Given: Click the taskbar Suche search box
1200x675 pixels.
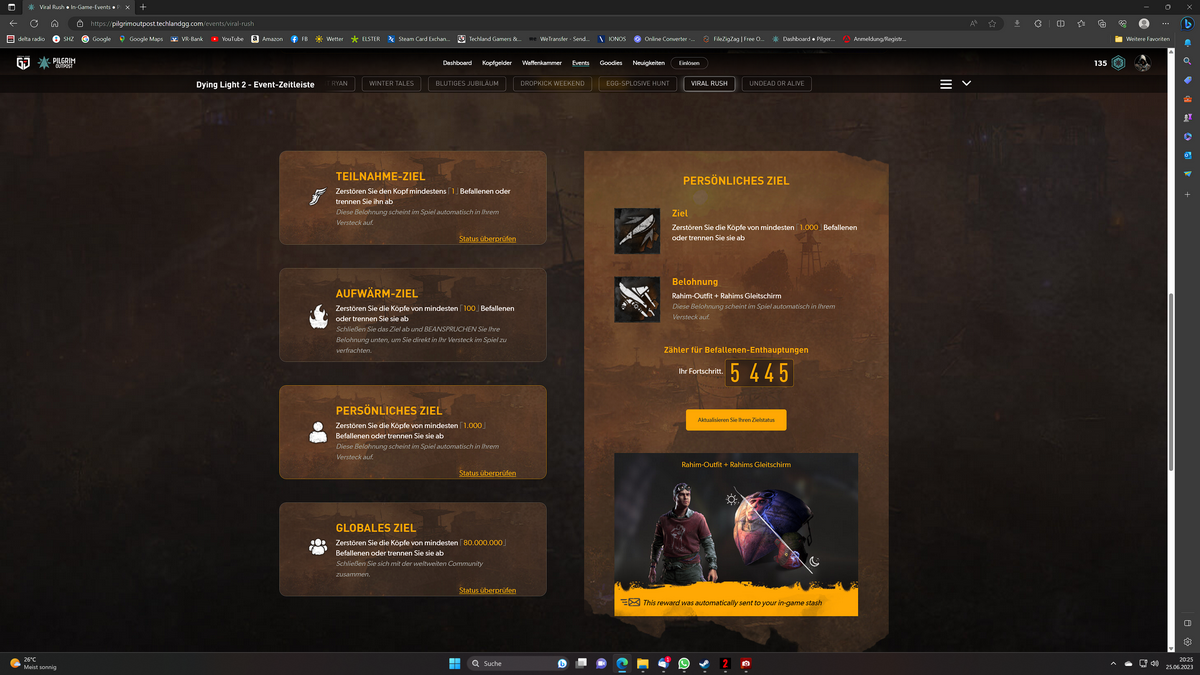Looking at the screenshot, I should pyautogui.click(x=519, y=663).
